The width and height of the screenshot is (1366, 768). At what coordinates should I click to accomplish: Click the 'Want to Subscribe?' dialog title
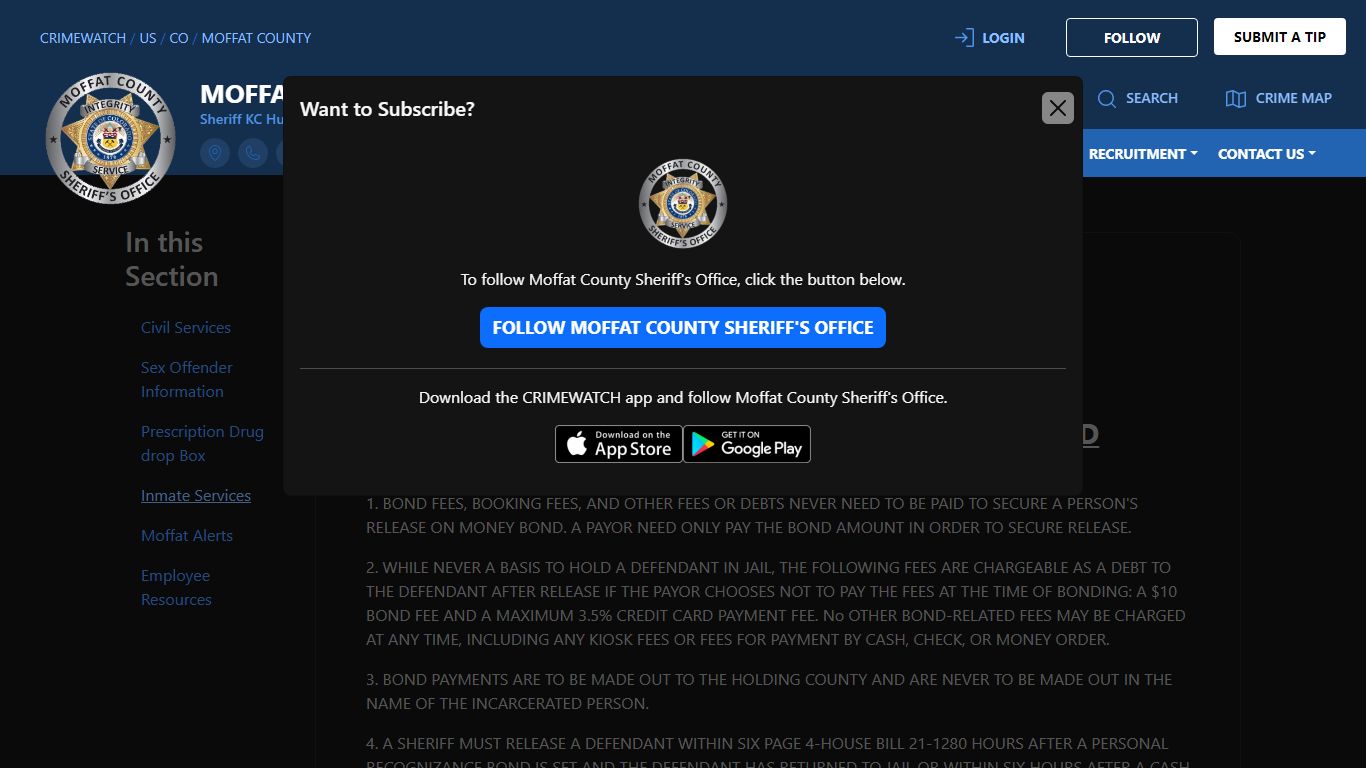click(387, 109)
